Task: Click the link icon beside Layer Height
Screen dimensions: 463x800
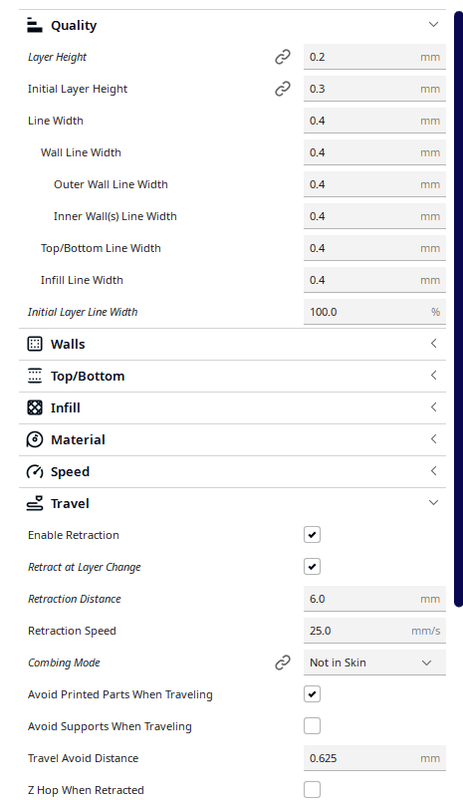Action: pyautogui.click(x=283, y=57)
